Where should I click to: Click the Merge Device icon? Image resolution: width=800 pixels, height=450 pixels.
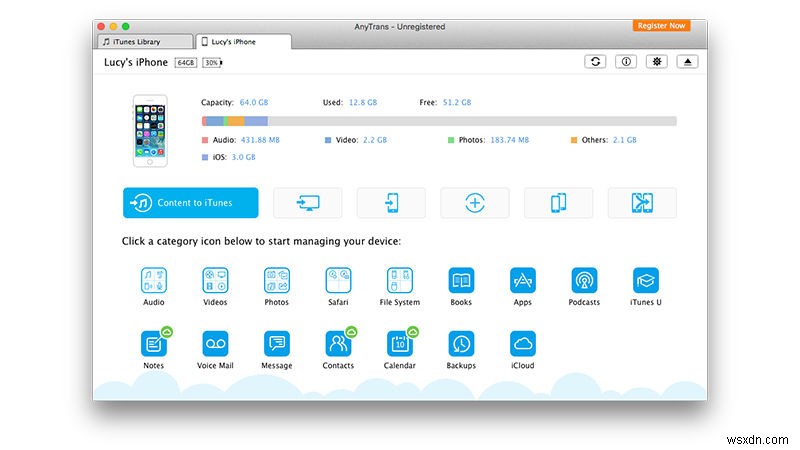point(642,203)
